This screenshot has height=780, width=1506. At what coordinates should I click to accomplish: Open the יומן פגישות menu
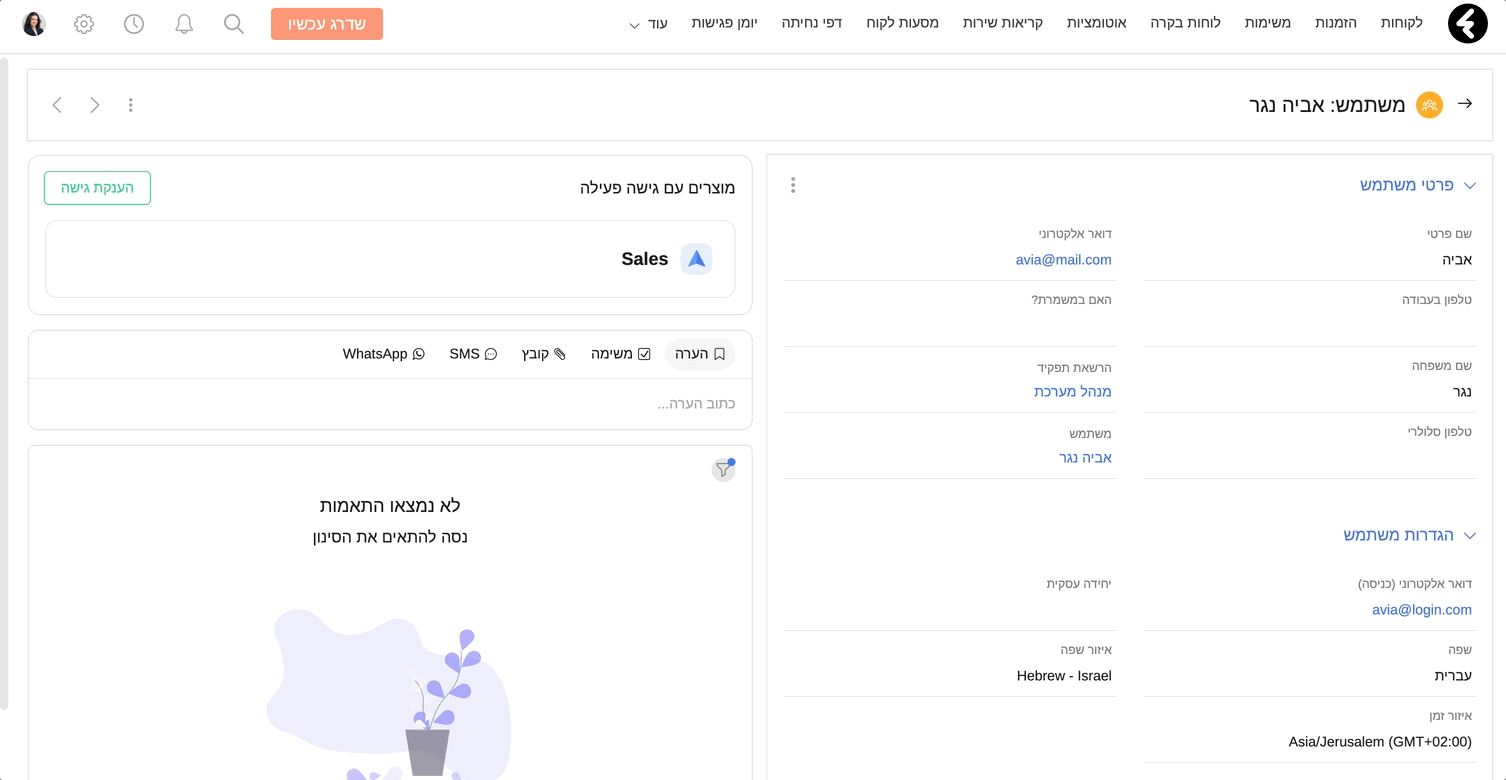coord(725,22)
